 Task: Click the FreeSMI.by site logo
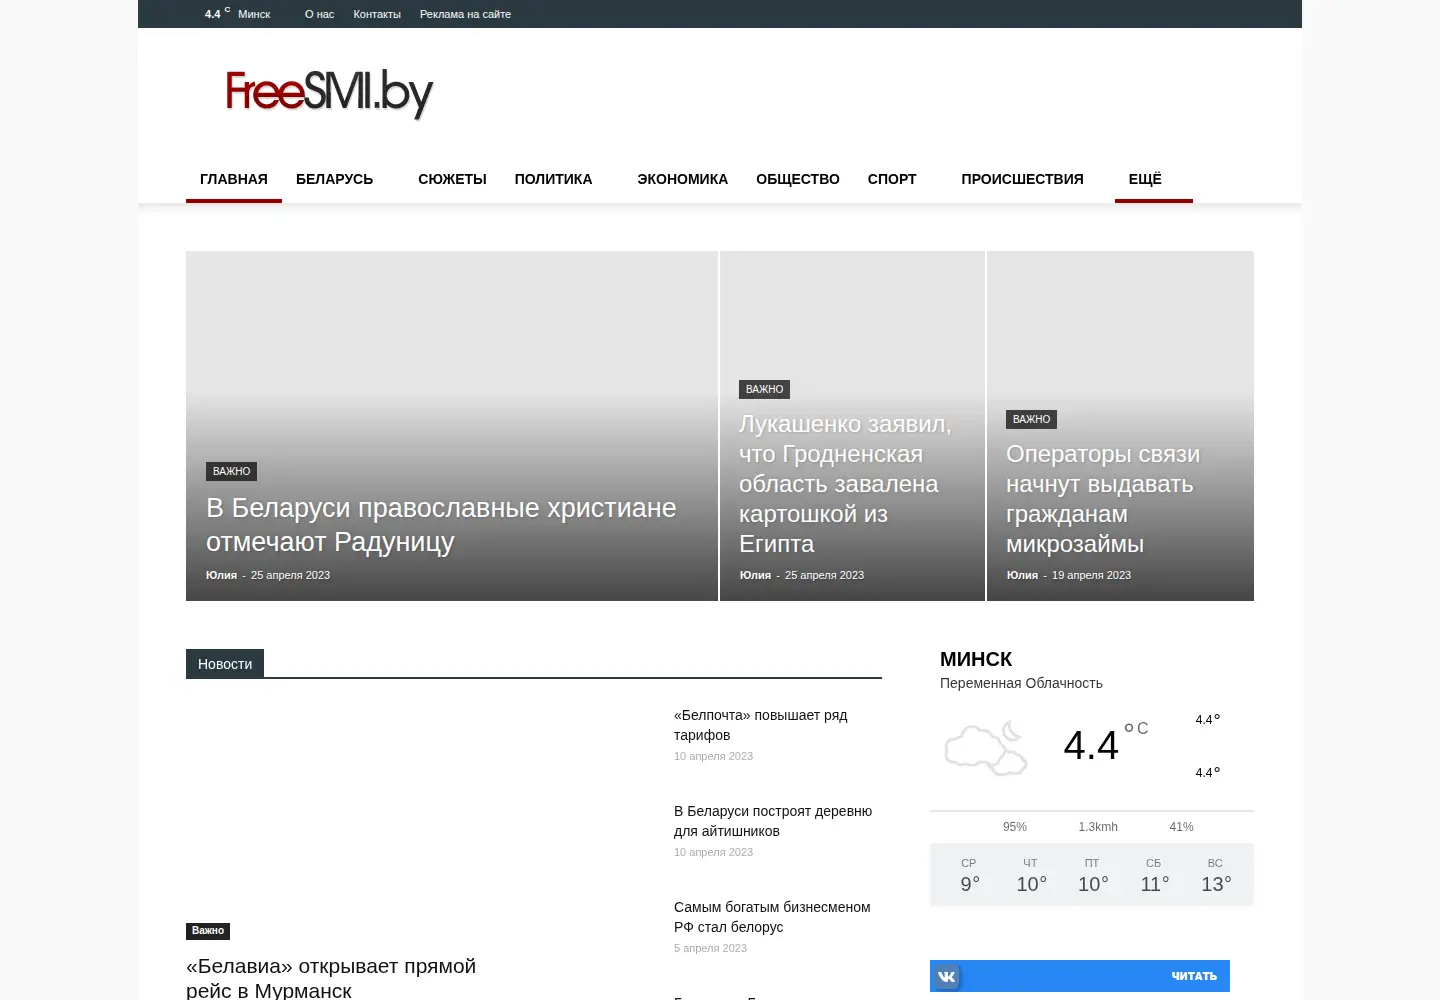329,93
